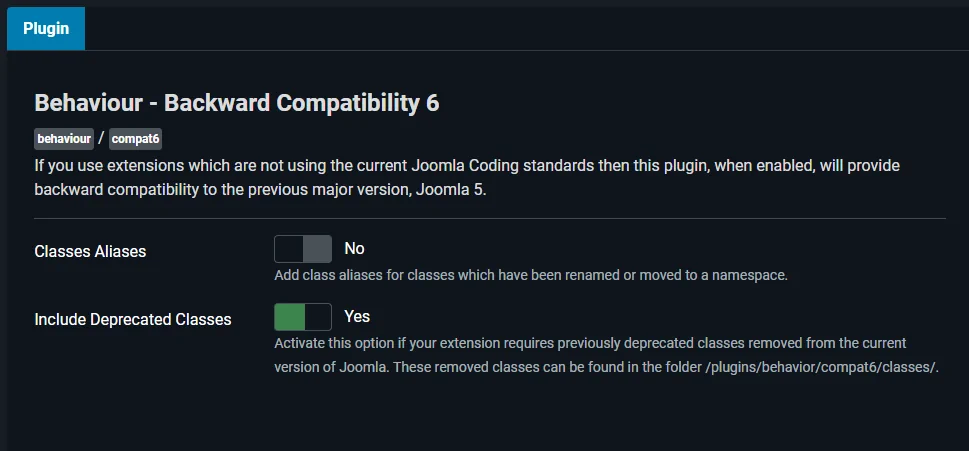969x451 pixels.
Task: Open the Plugin tab
Action: pyautogui.click(x=46, y=28)
